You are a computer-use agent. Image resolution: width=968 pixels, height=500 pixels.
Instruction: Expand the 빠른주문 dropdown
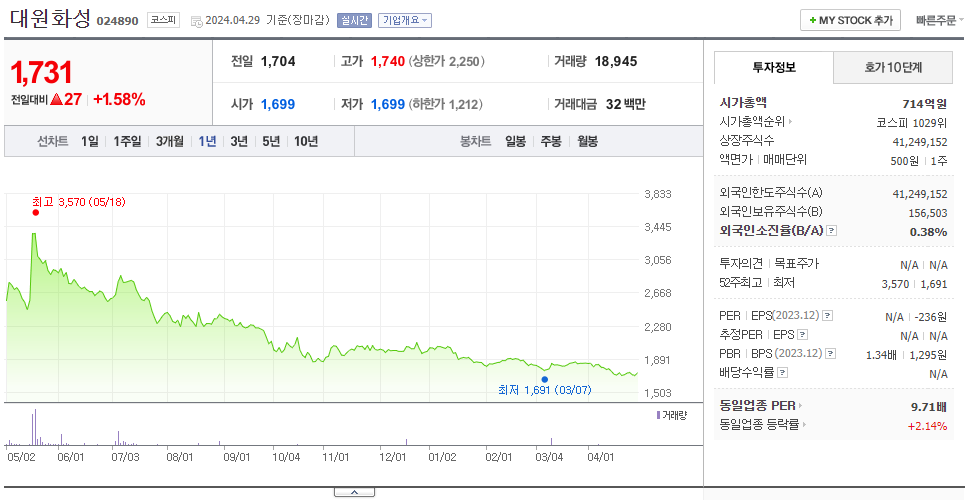(x=940, y=20)
